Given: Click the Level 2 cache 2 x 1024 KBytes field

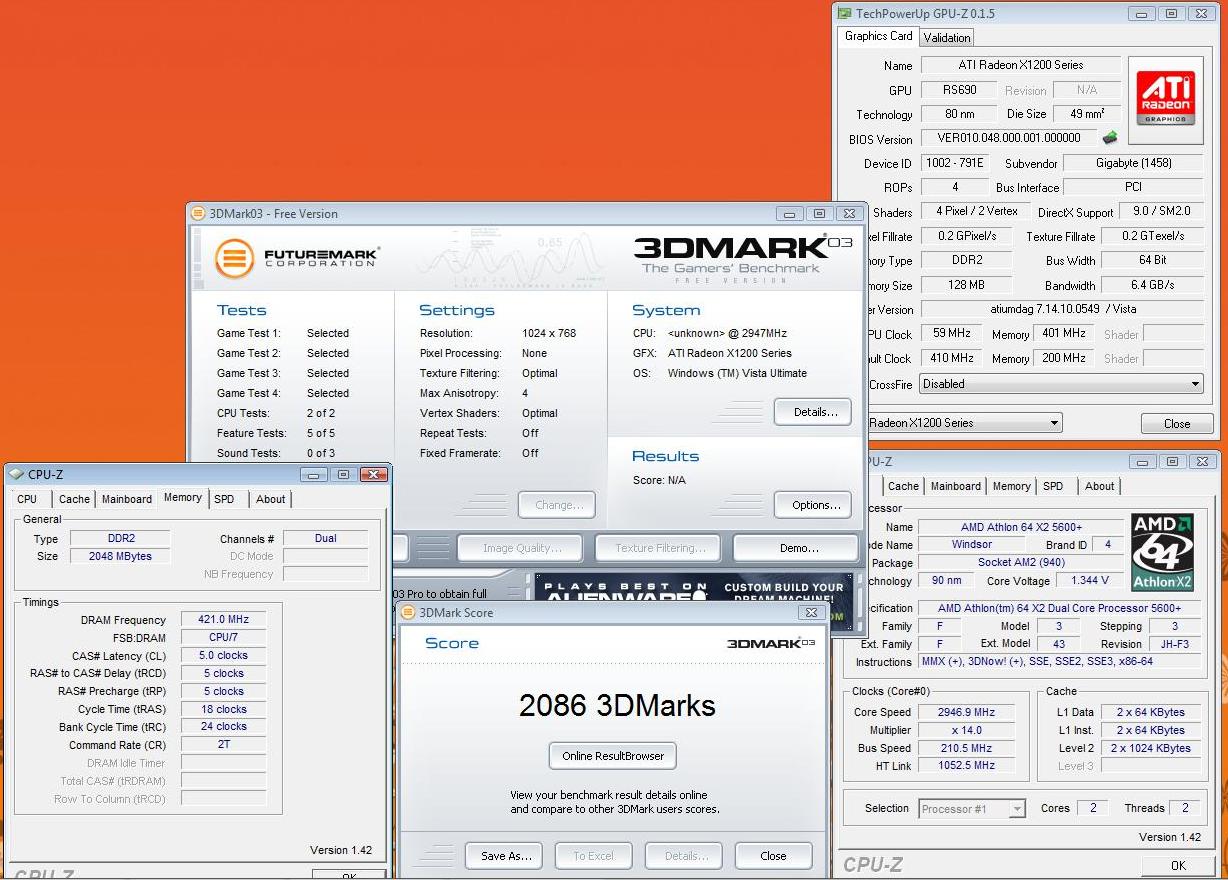Looking at the screenshot, I should point(1150,749).
